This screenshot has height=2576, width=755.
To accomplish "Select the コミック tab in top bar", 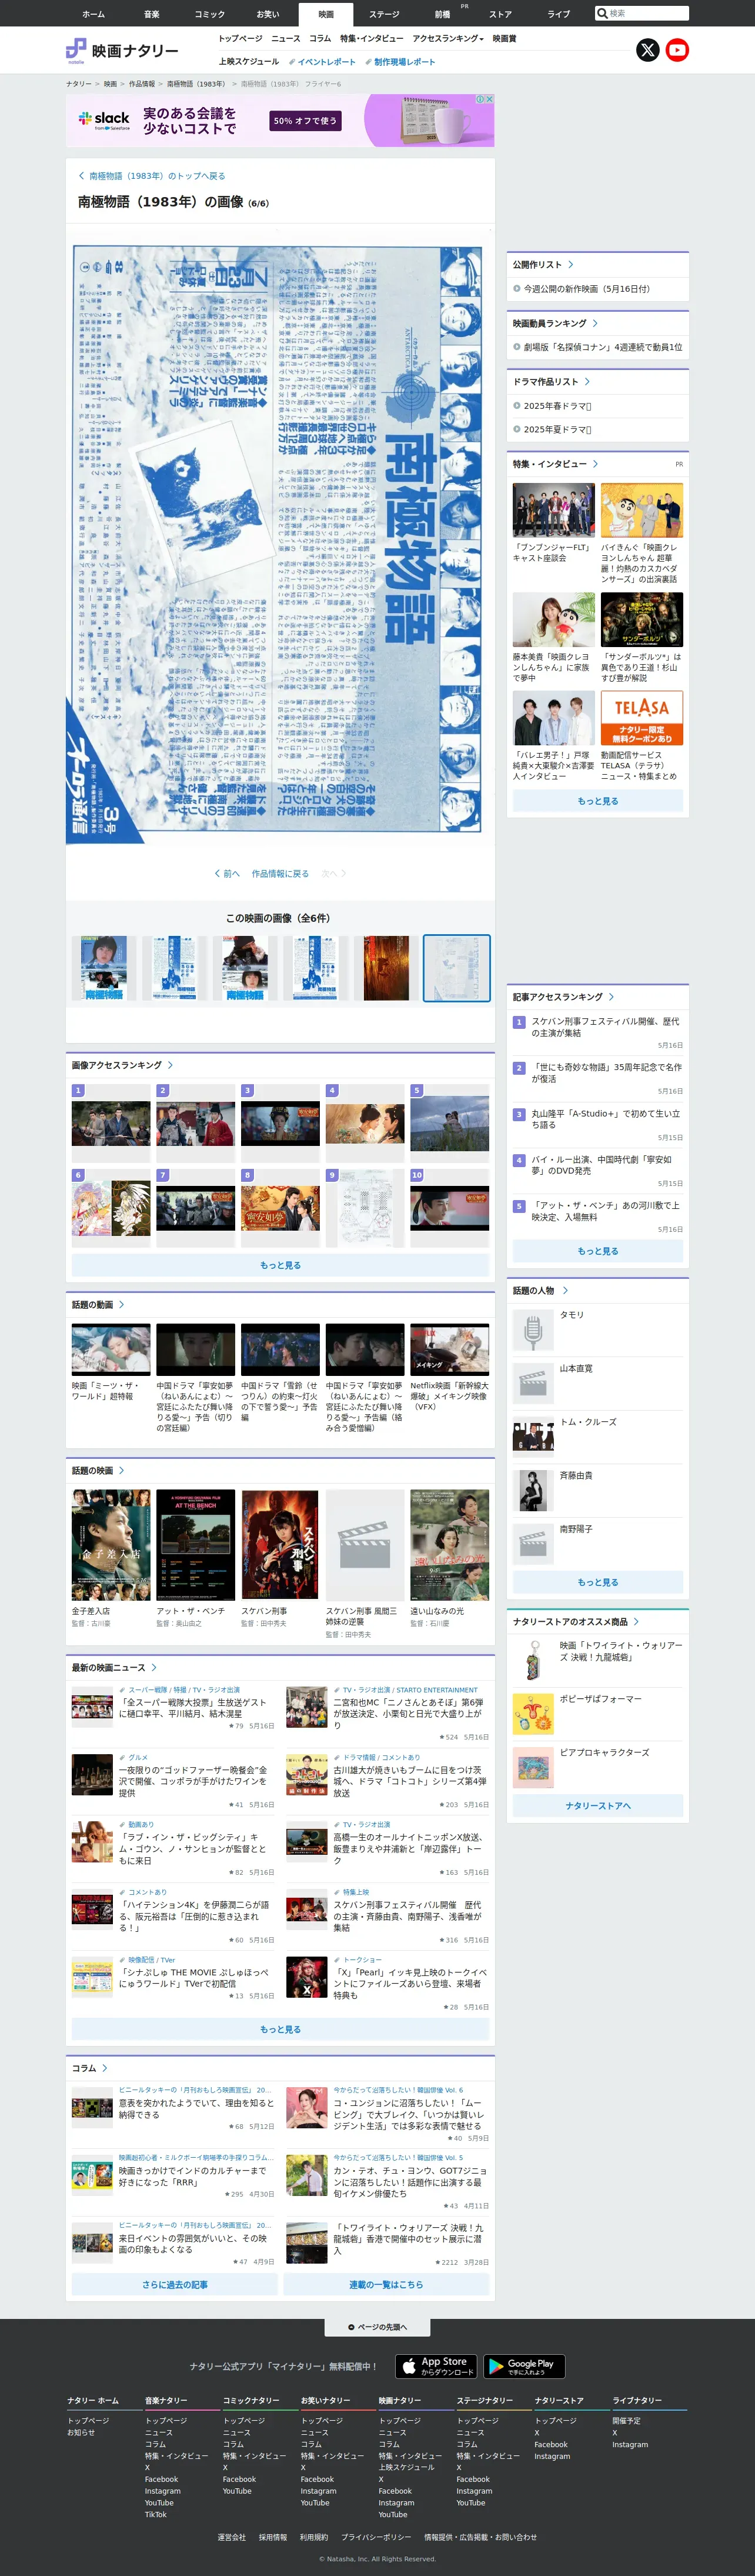I will (210, 14).
